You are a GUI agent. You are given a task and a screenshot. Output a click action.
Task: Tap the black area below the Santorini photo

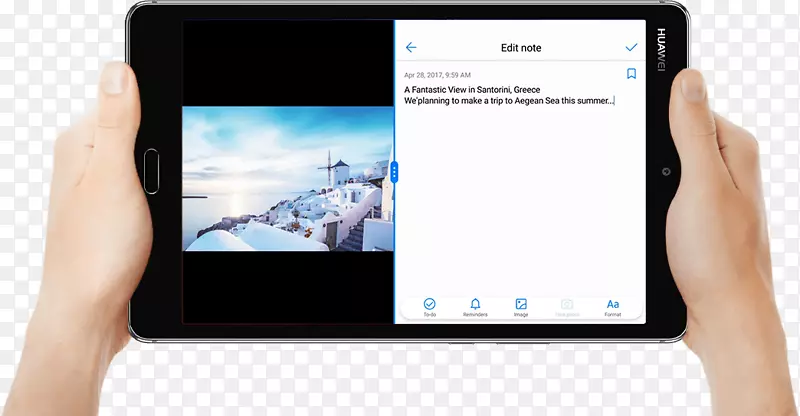(288, 285)
